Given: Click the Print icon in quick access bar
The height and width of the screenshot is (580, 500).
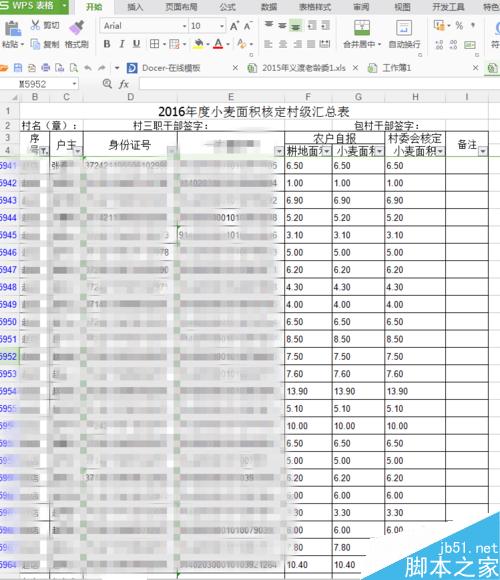Looking at the screenshot, I should pos(46,68).
